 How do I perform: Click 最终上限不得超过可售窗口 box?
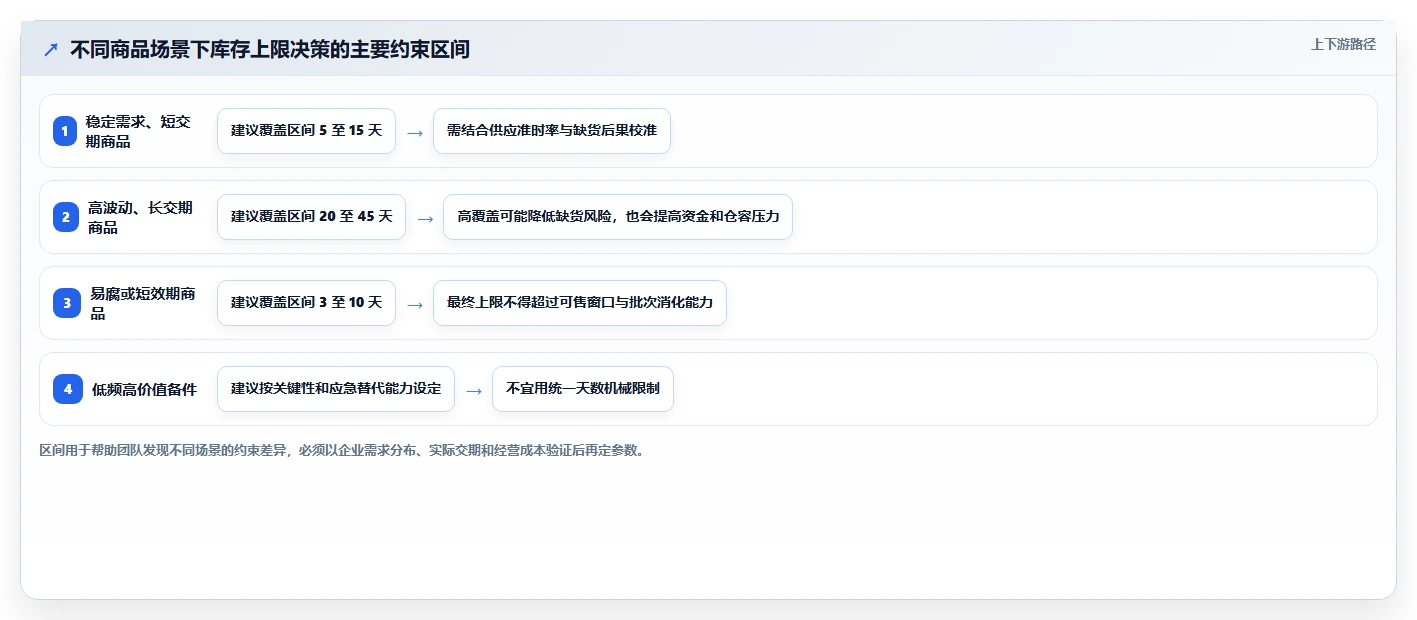tap(580, 303)
